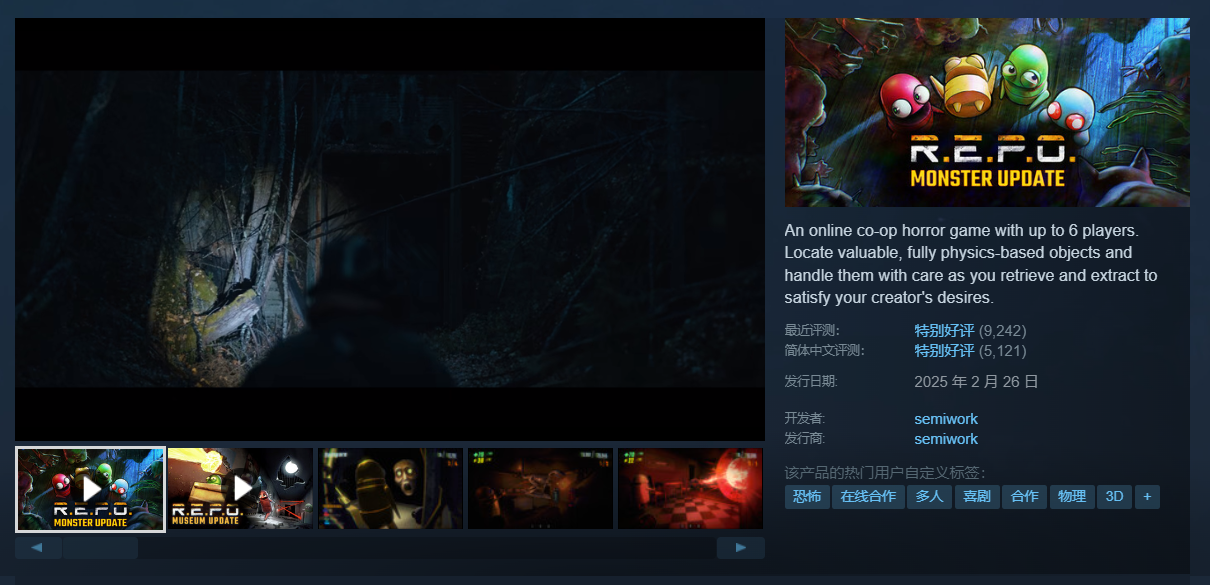Select the 多人 tag

[x=929, y=496]
